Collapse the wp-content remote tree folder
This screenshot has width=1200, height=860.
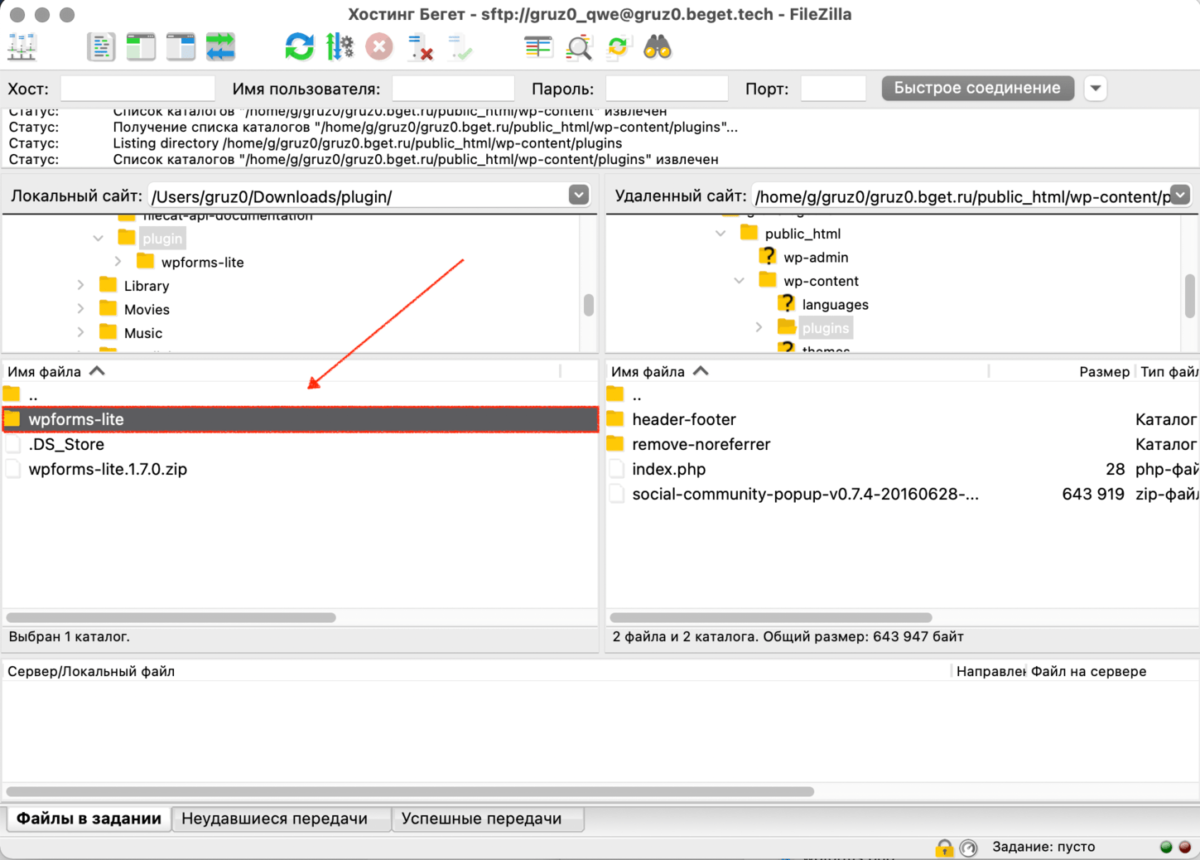click(740, 281)
